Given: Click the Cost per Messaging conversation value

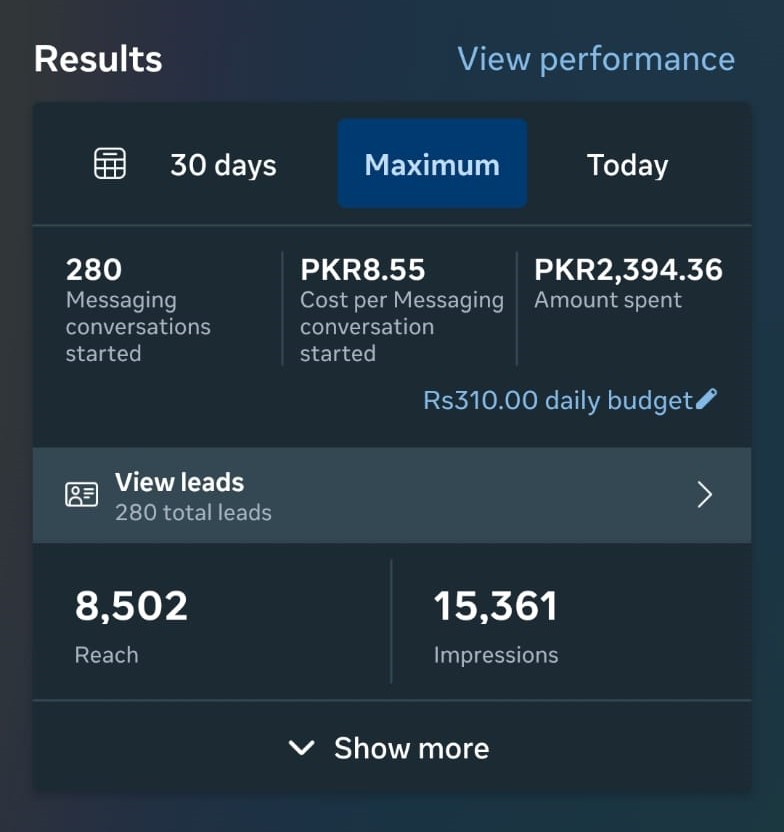Looking at the screenshot, I should pos(363,268).
